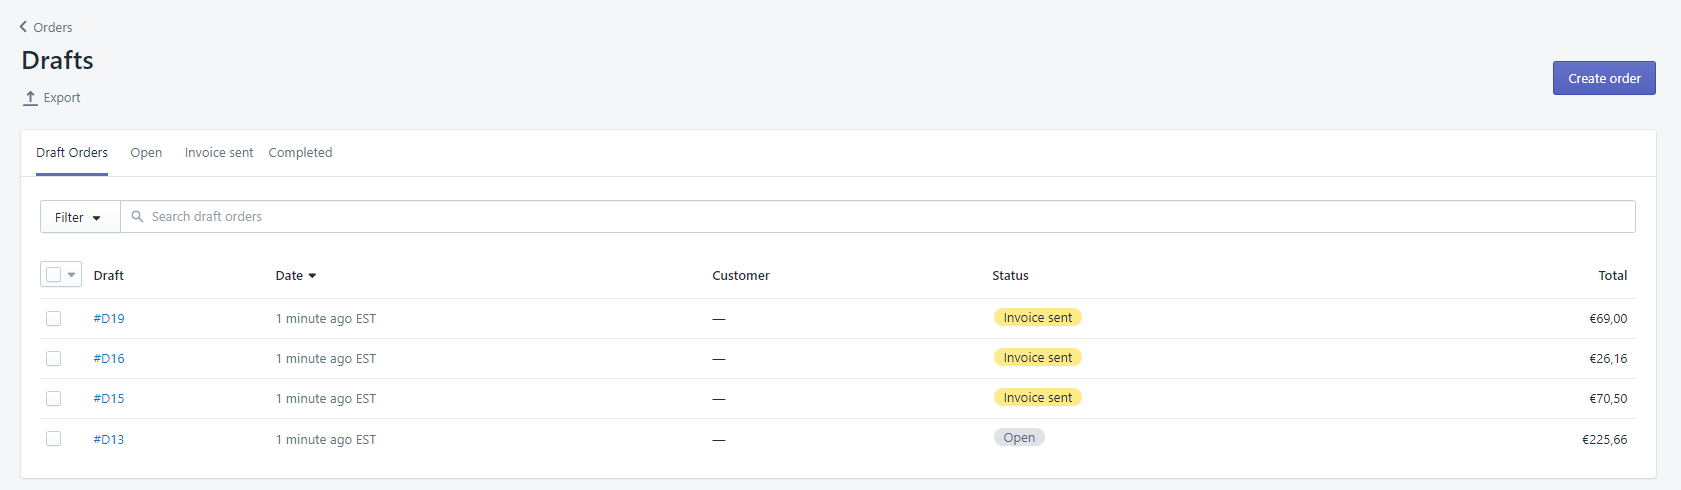Open the Completed tab
This screenshot has height=490, width=1681.
point(300,153)
